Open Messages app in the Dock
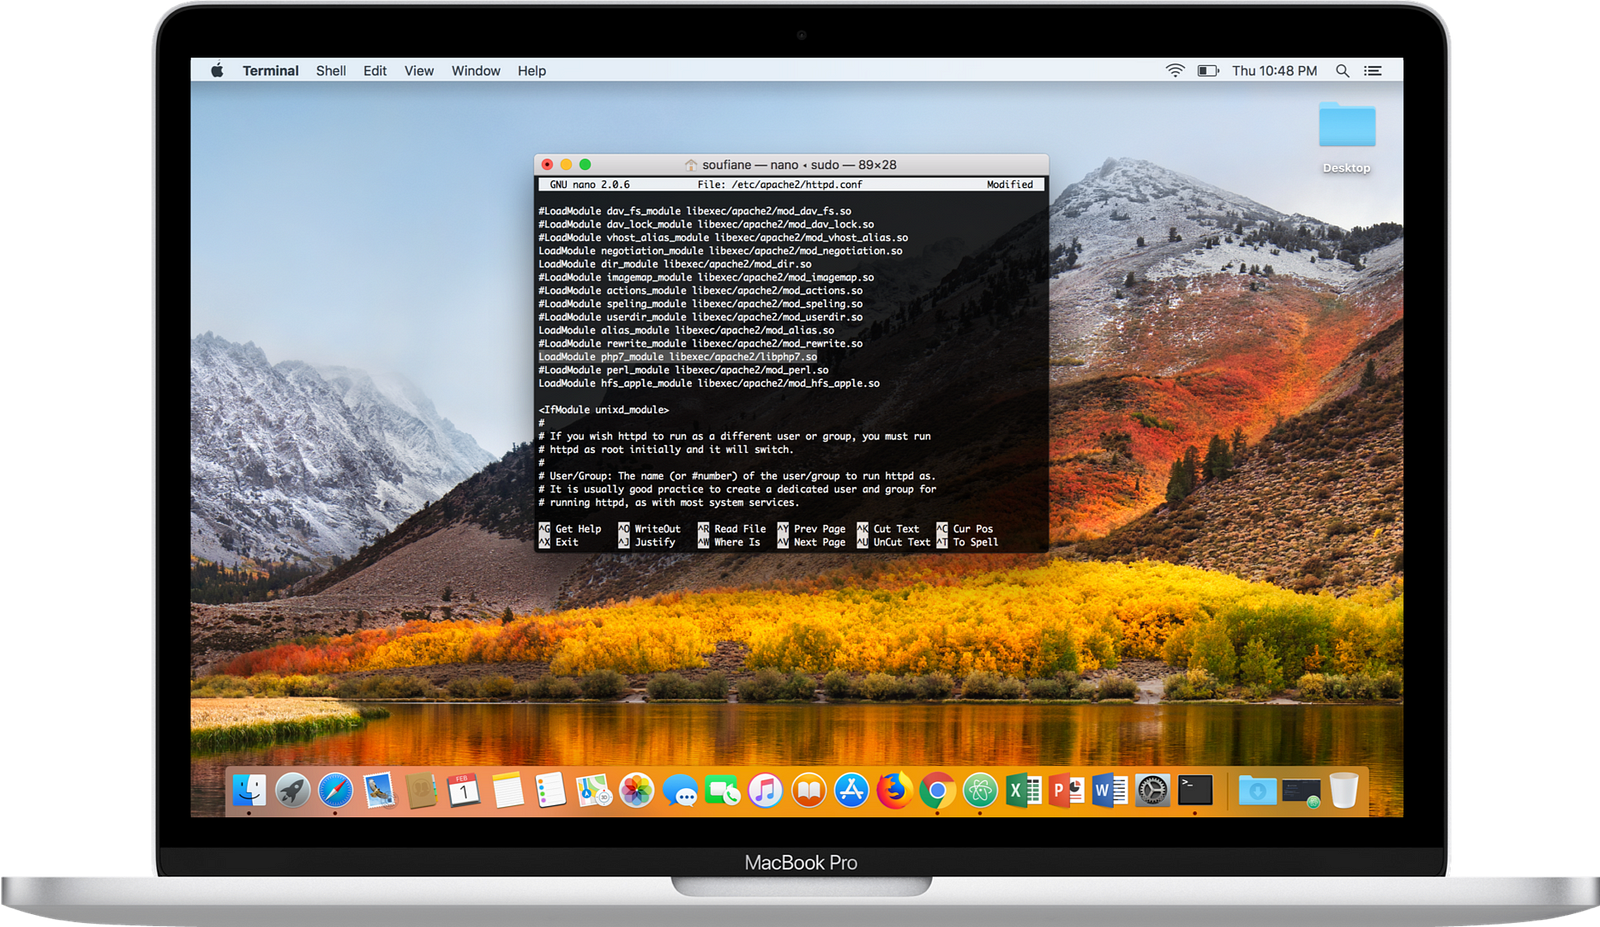 (680, 791)
